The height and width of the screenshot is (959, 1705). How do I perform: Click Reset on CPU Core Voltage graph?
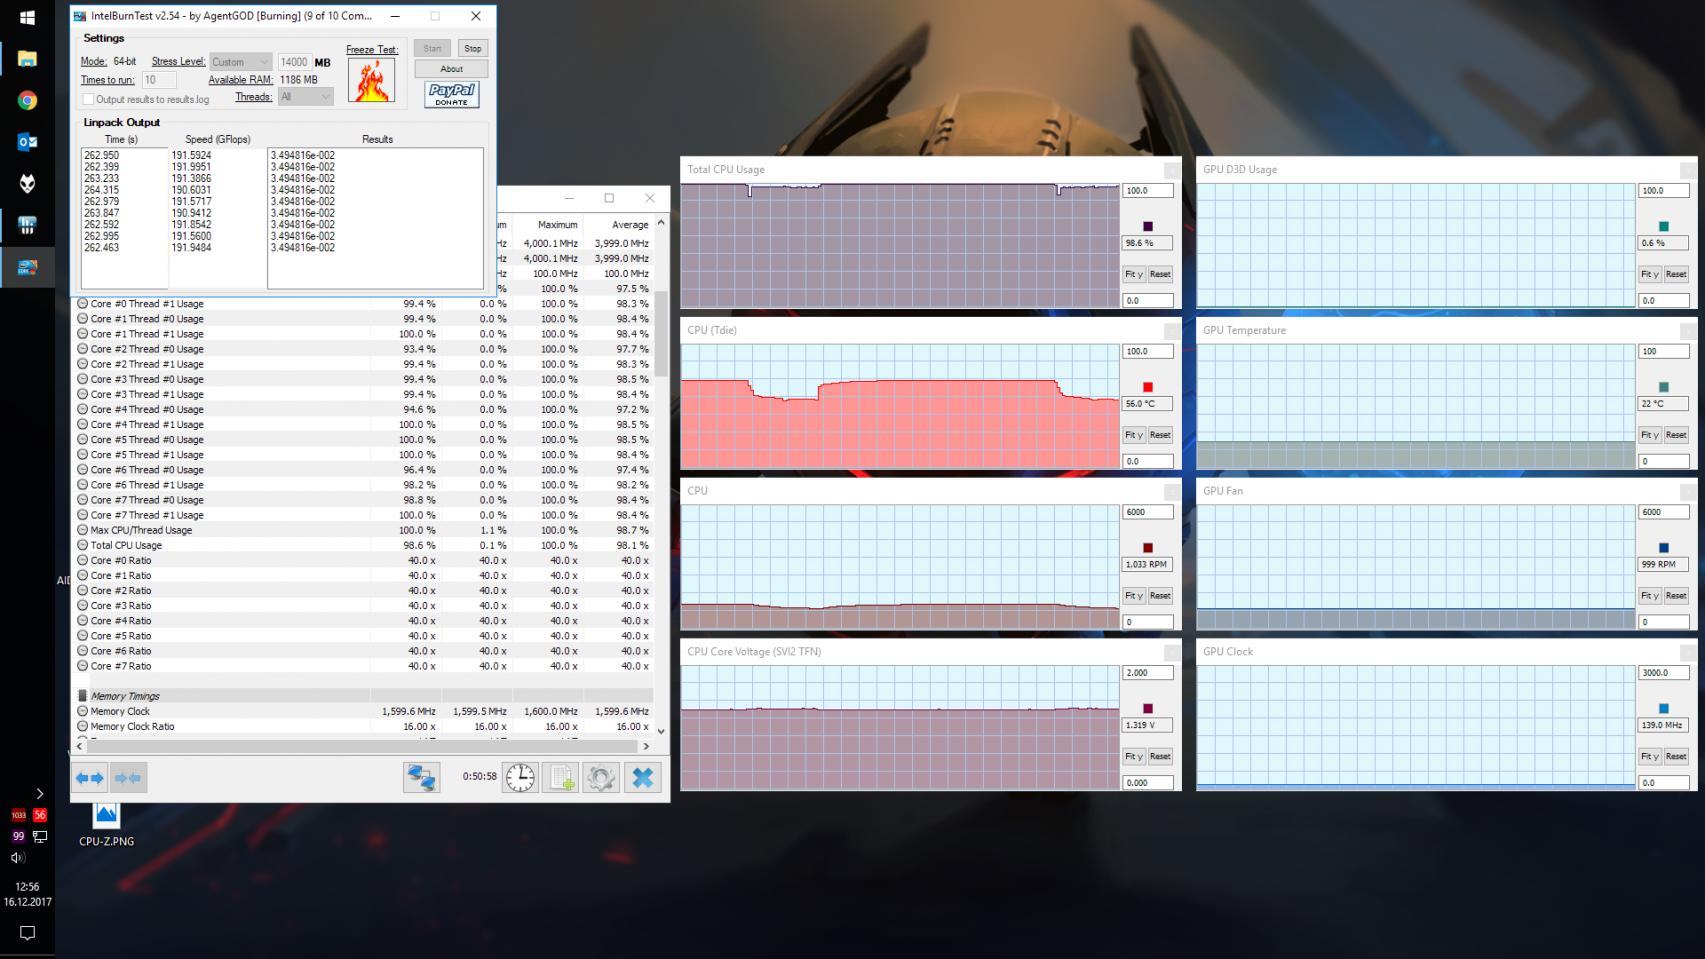click(x=1160, y=757)
